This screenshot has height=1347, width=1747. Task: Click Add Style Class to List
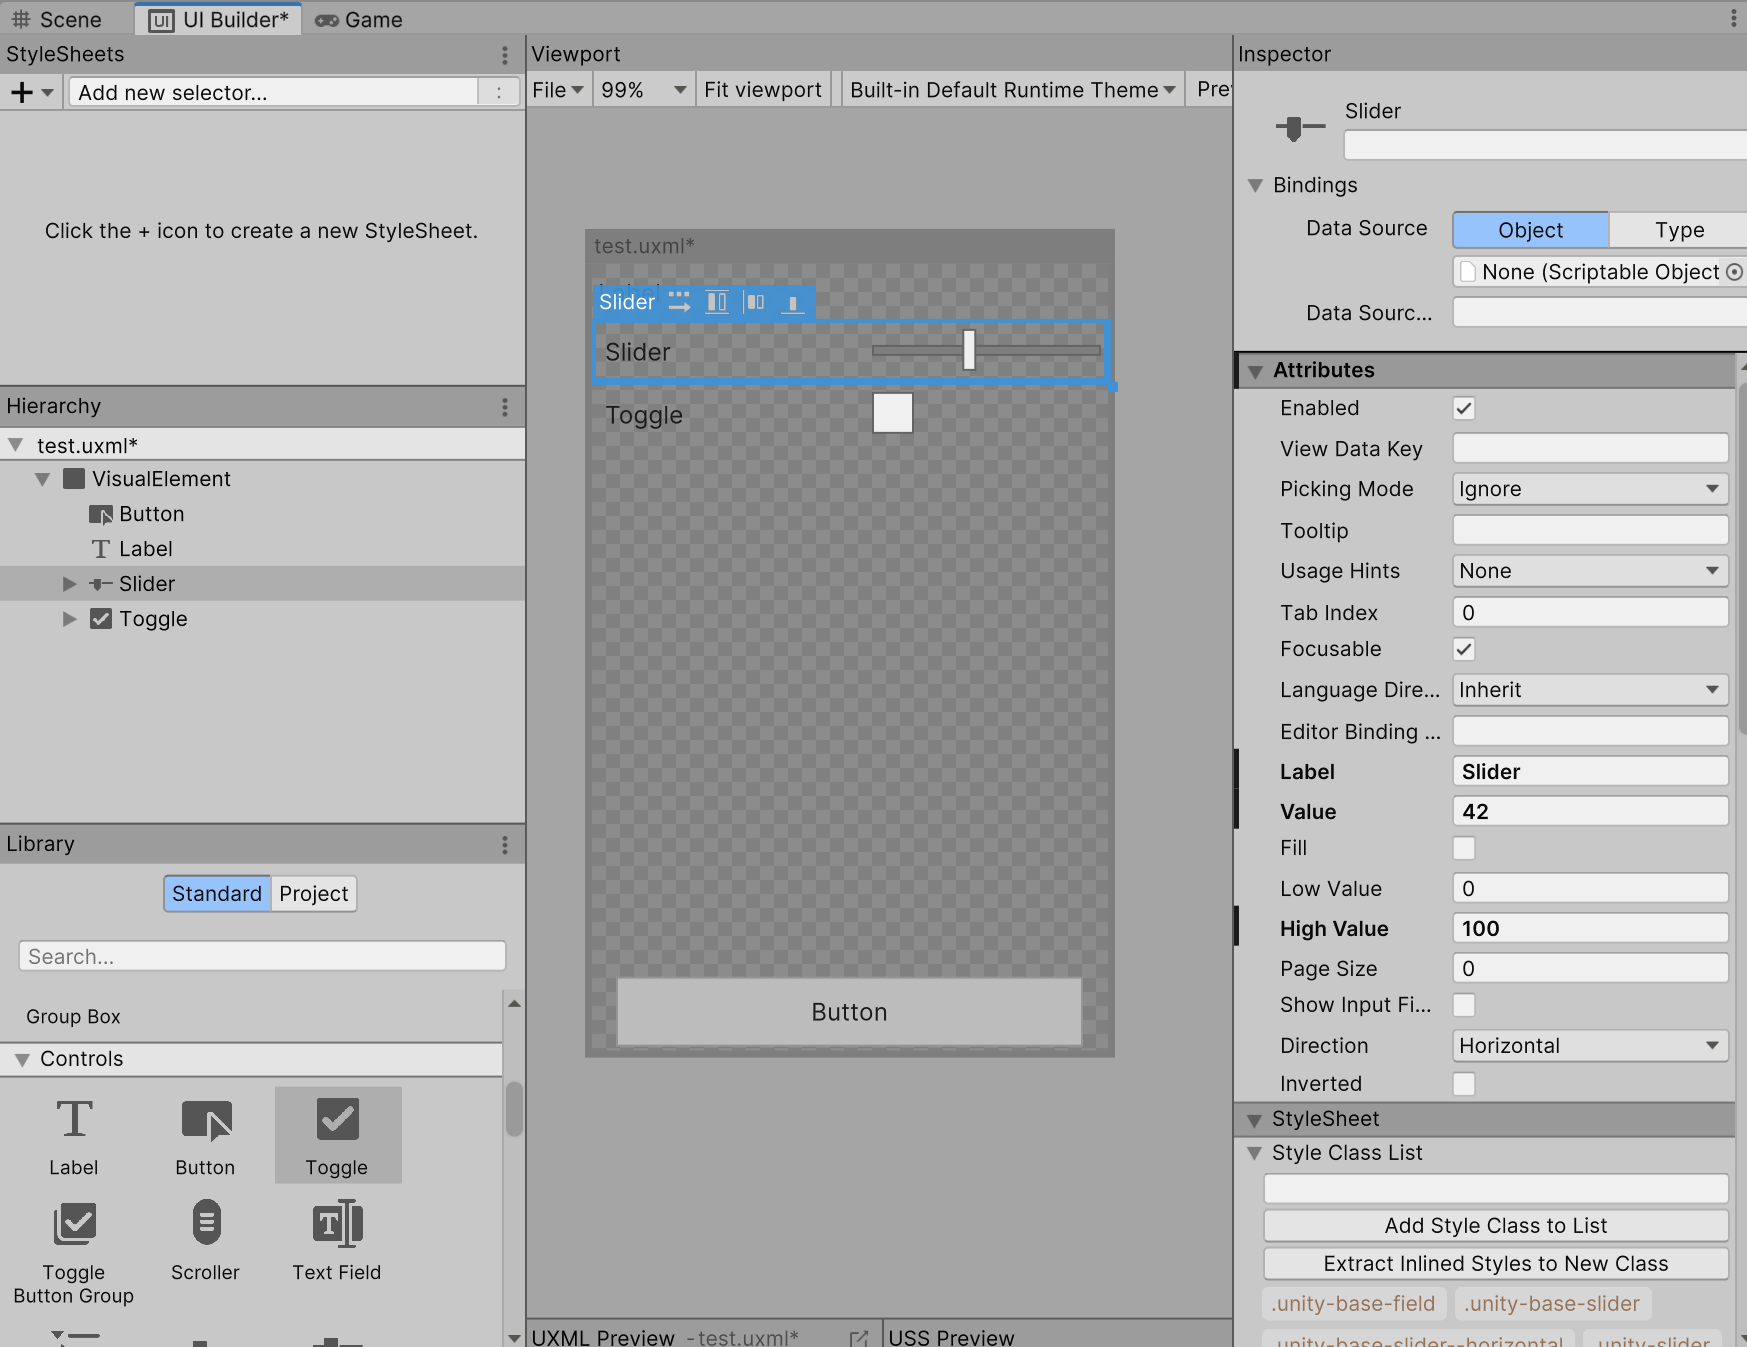[x=1495, y=1226]
